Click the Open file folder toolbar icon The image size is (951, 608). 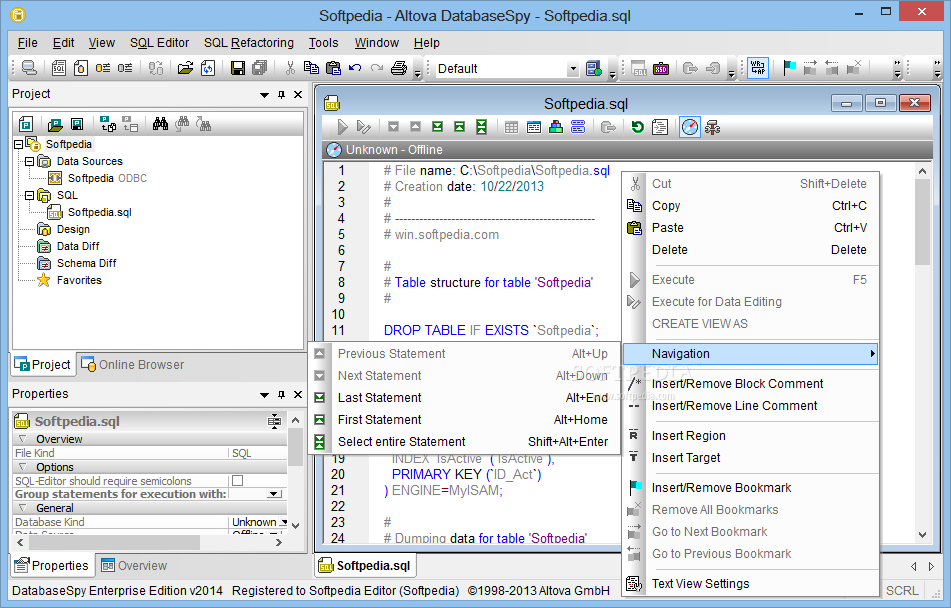(185, 68)
